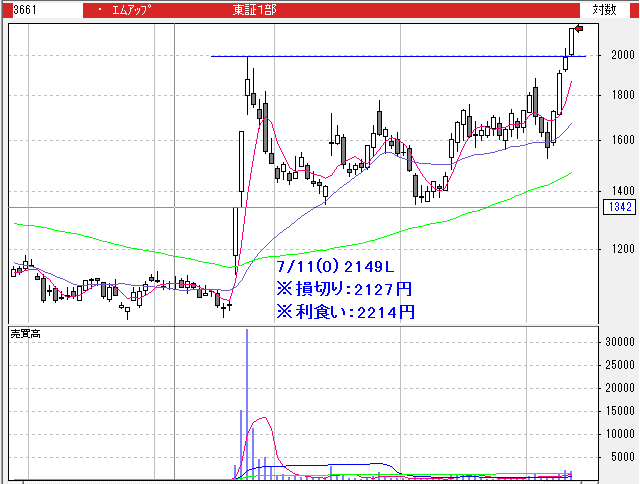Click the 損切り:2127円 stop-loss annotation
This screenshot has height=484, width=640.
[344, 290]
